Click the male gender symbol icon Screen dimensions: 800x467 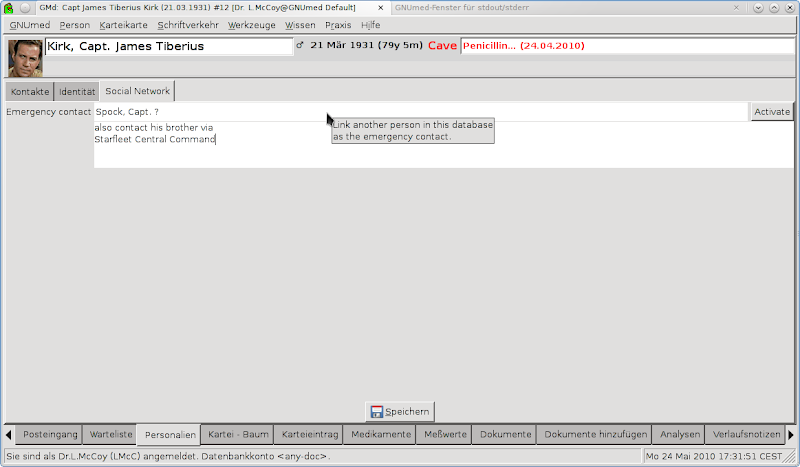(300, 45)
